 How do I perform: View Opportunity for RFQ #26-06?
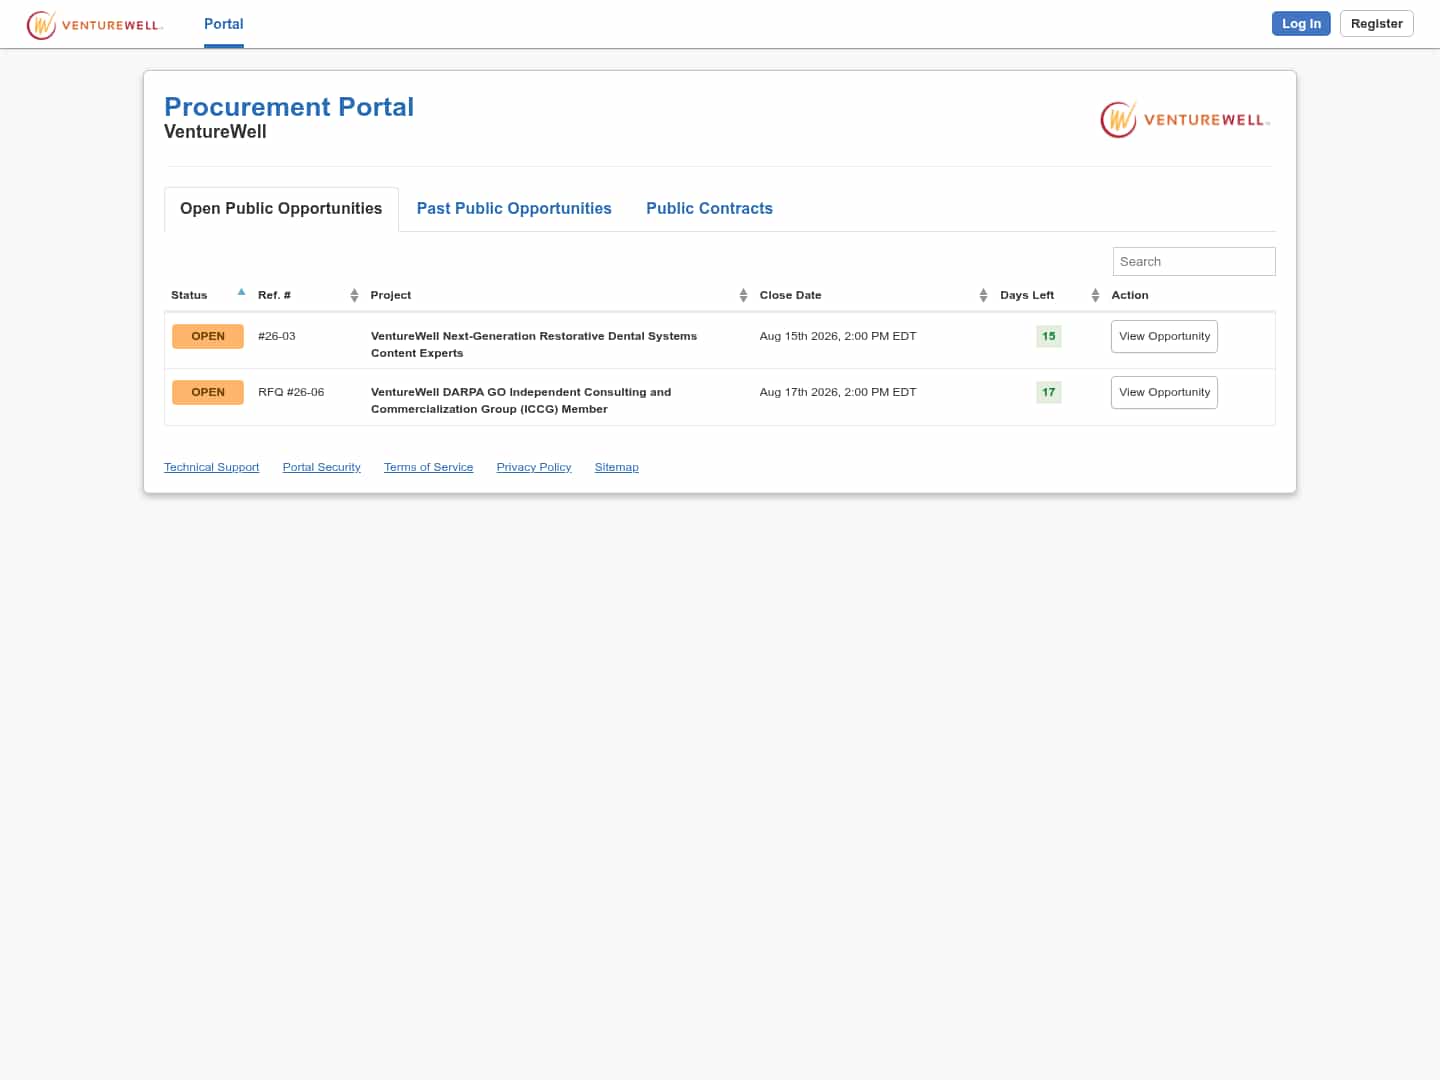tap(1164, 393)
